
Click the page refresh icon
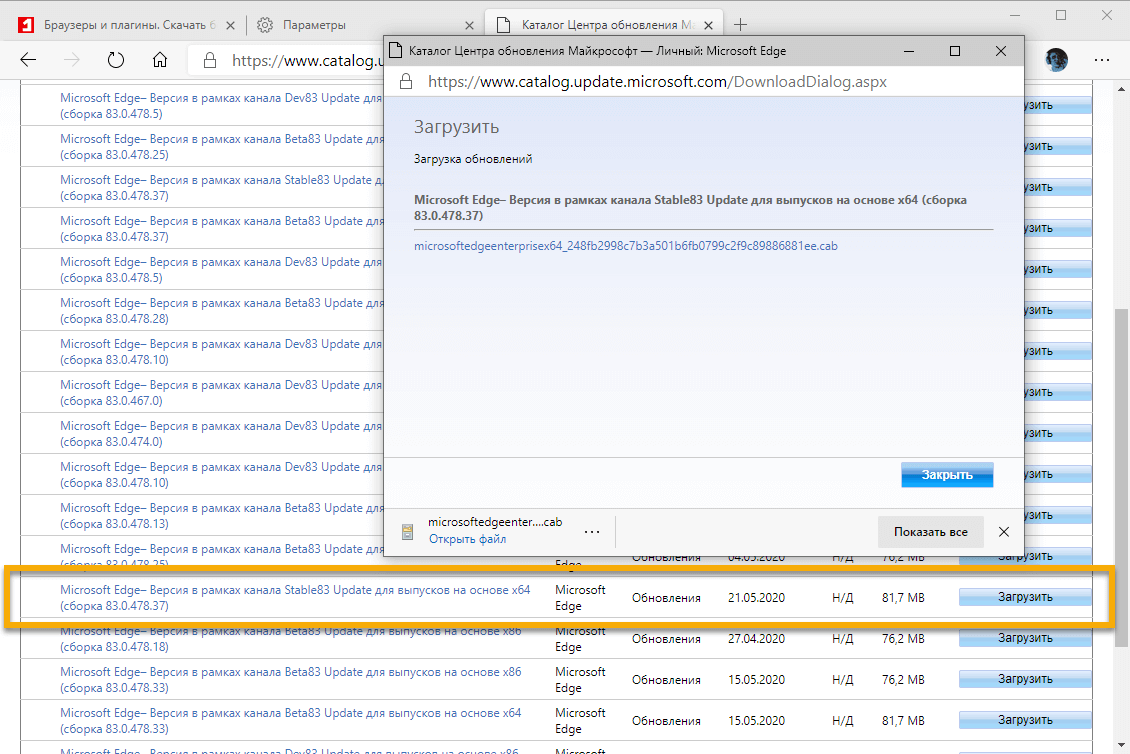point(115,60)
